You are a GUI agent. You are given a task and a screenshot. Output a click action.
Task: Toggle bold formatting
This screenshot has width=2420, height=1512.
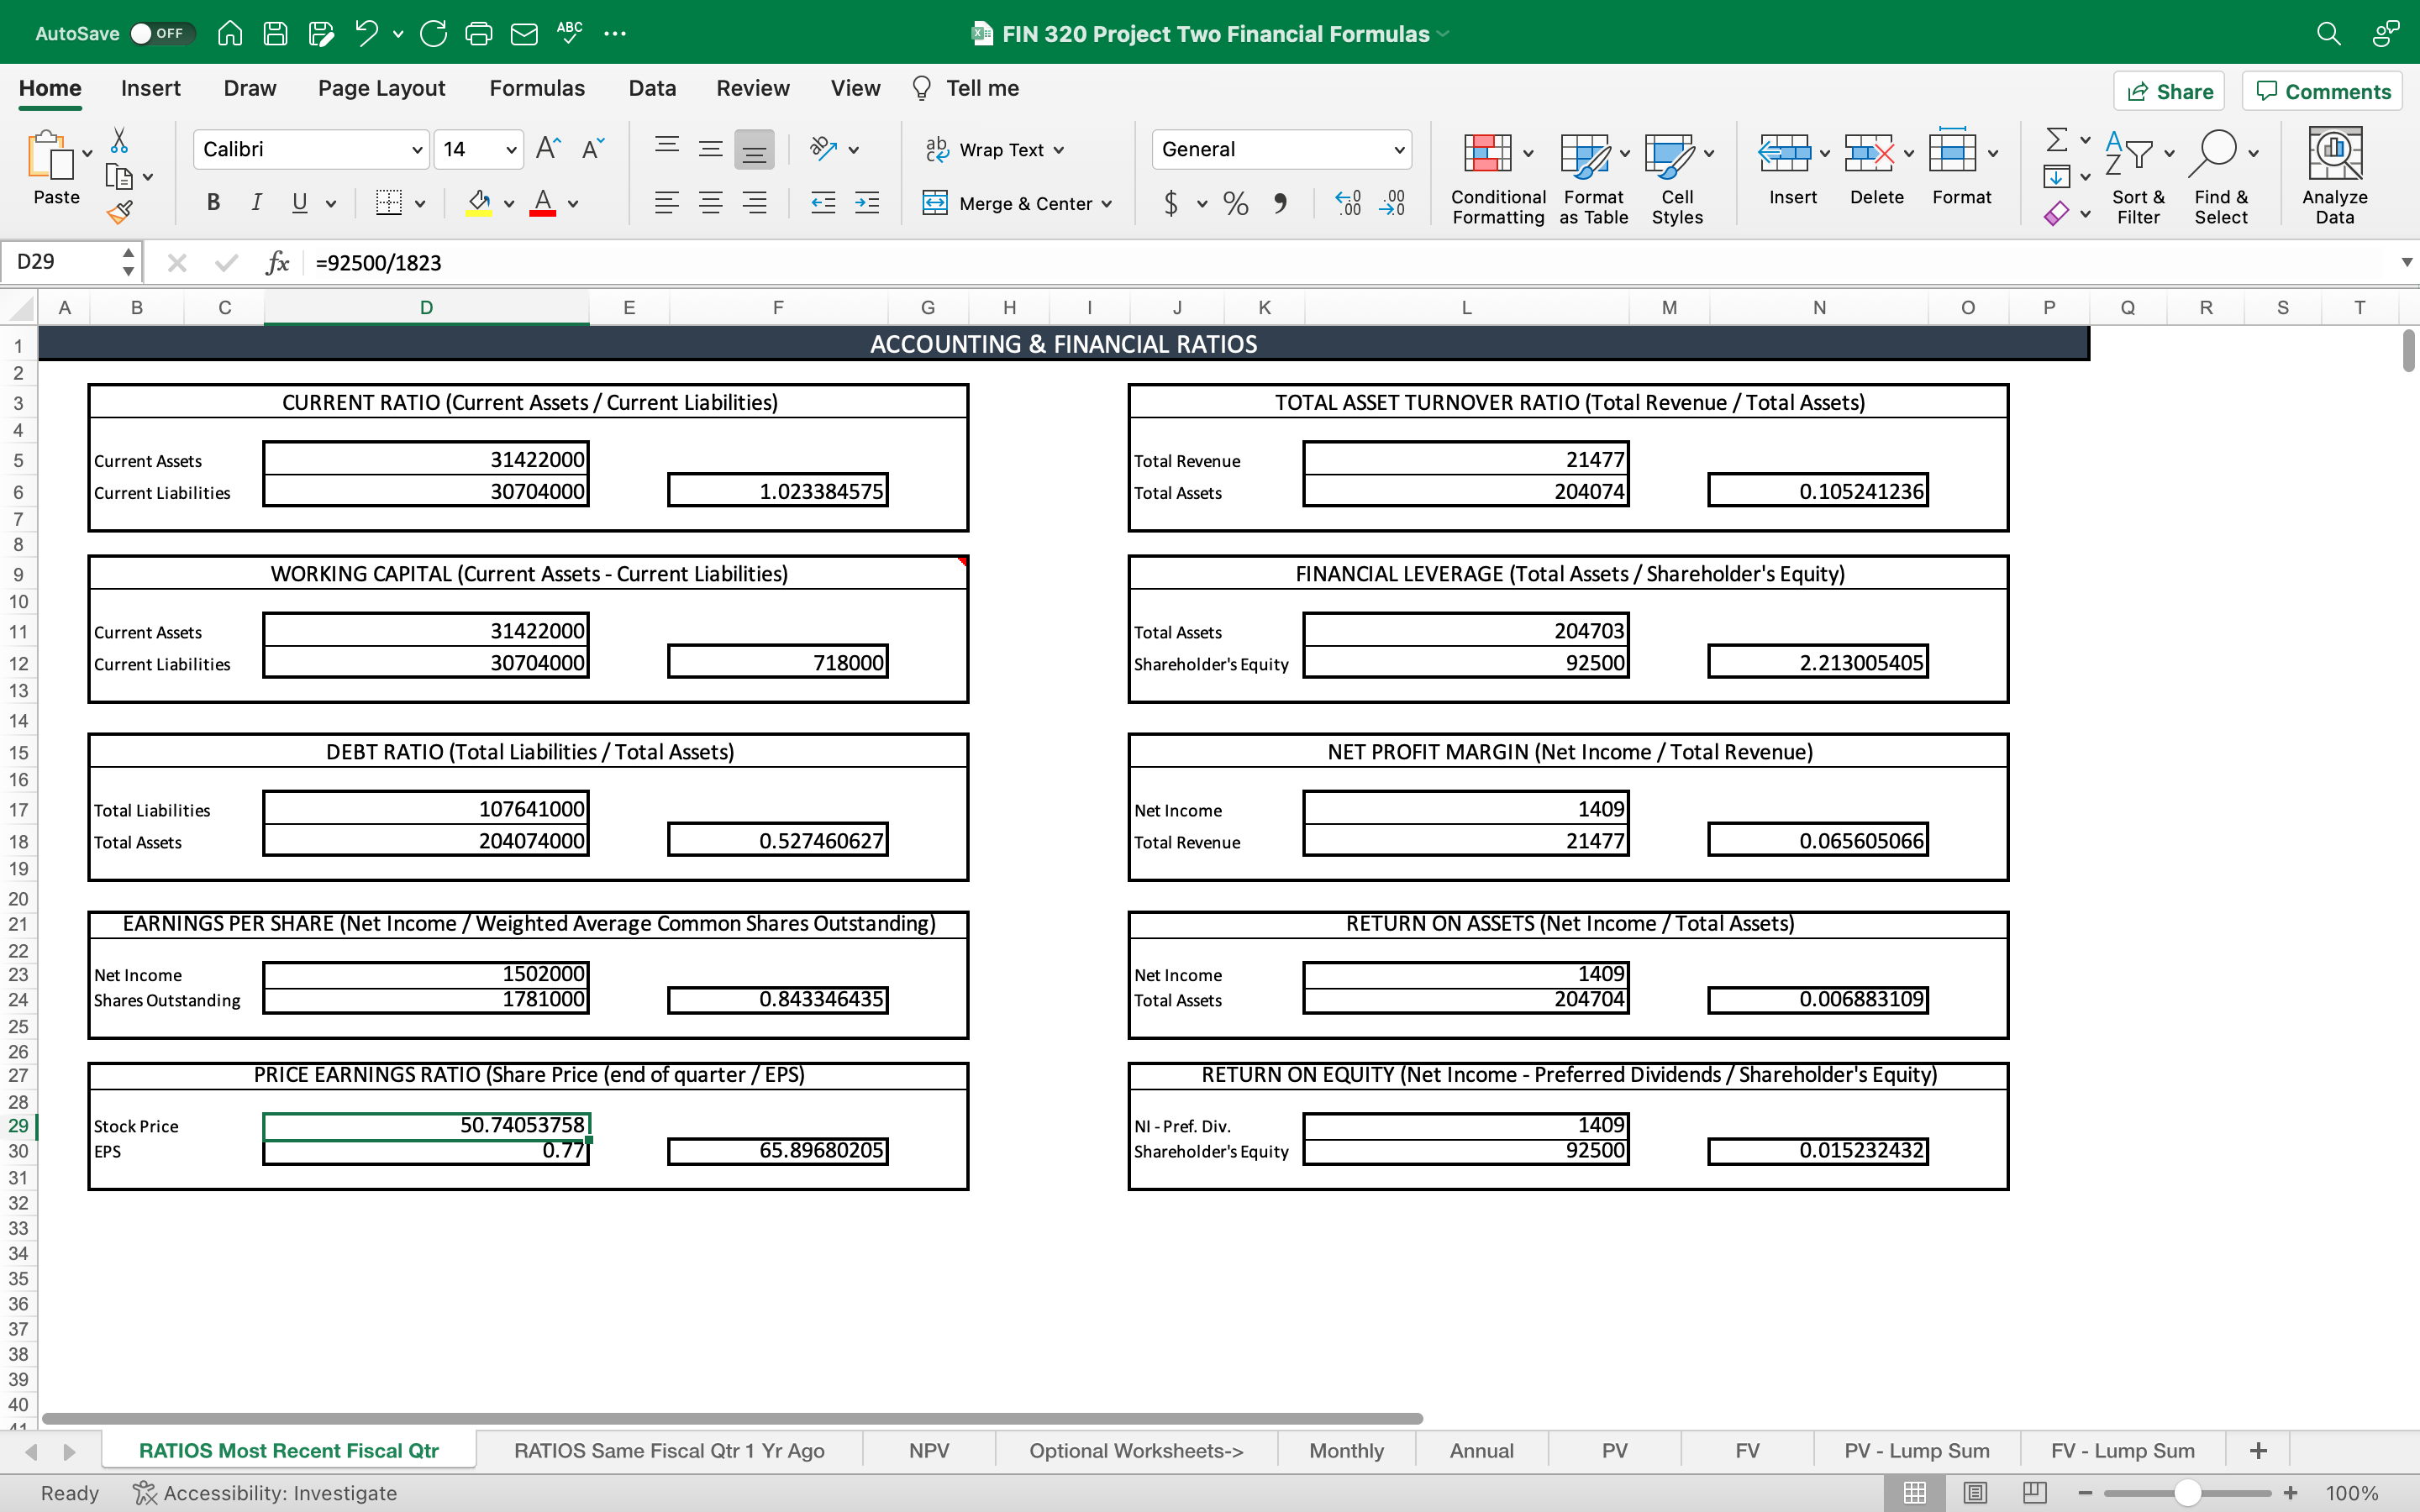coord(212,203)
